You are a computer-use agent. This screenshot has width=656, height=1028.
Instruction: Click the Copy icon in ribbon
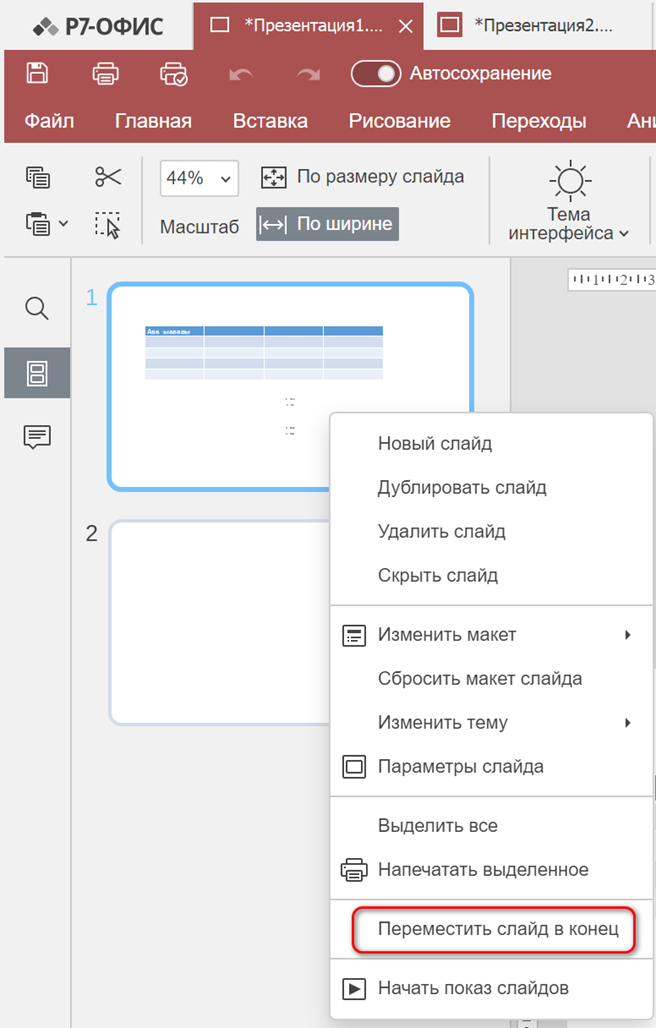pyautogui.click(x=38, y=177)
